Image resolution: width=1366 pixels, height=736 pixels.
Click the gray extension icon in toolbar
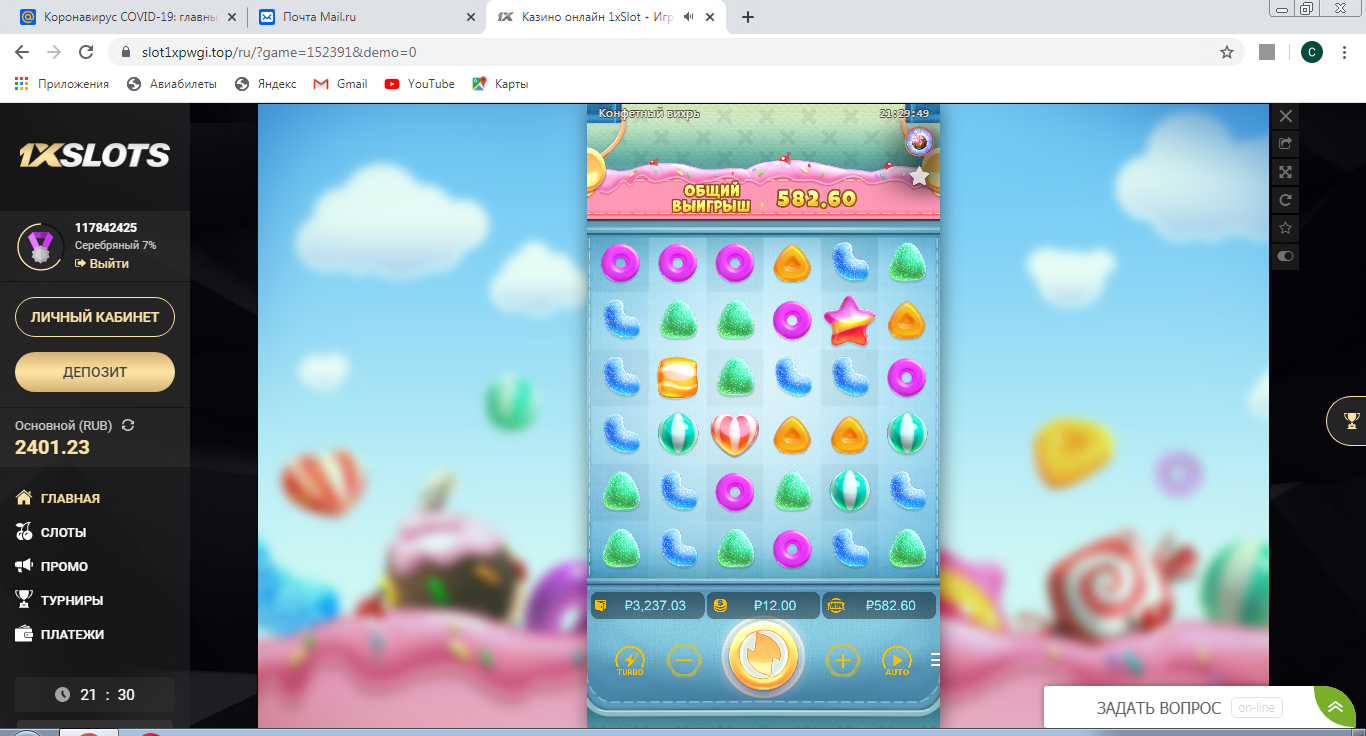pos(1267,52)
